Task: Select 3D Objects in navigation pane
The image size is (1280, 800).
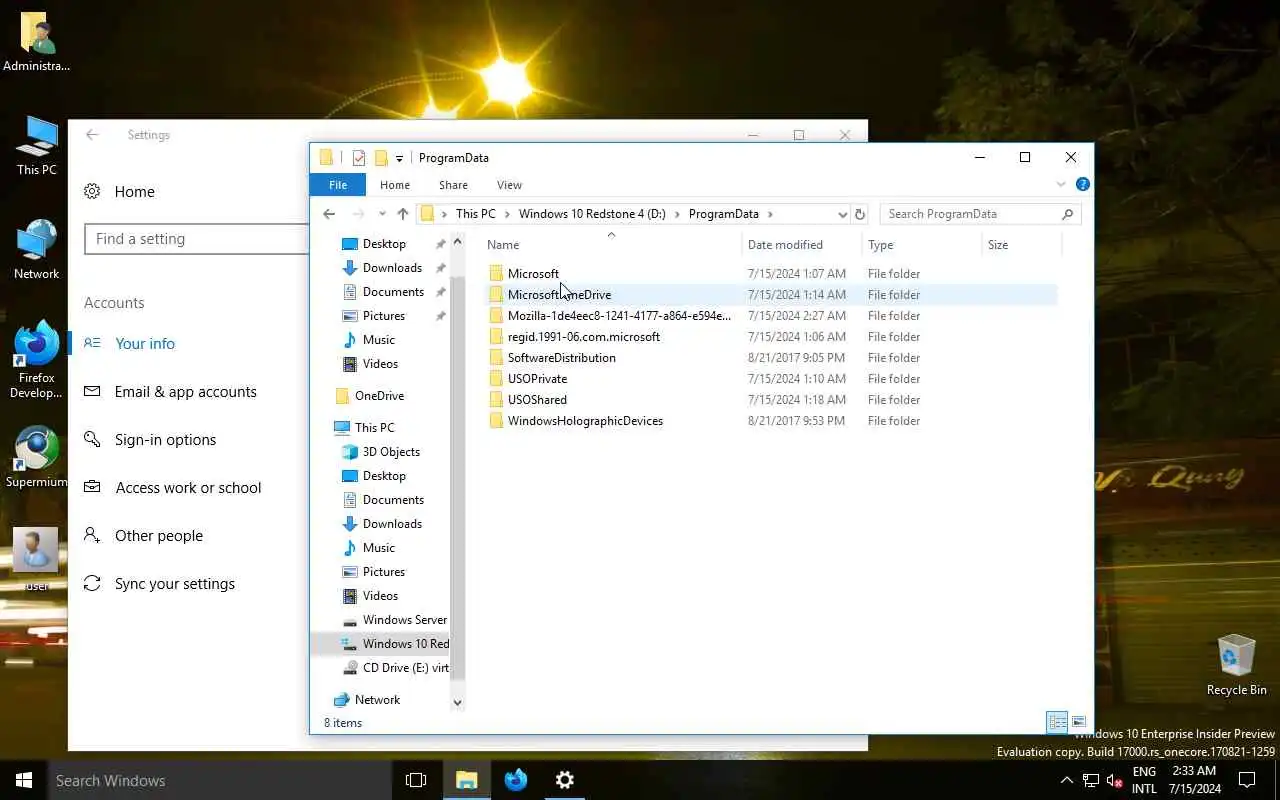Action: [x=391, y=452]
